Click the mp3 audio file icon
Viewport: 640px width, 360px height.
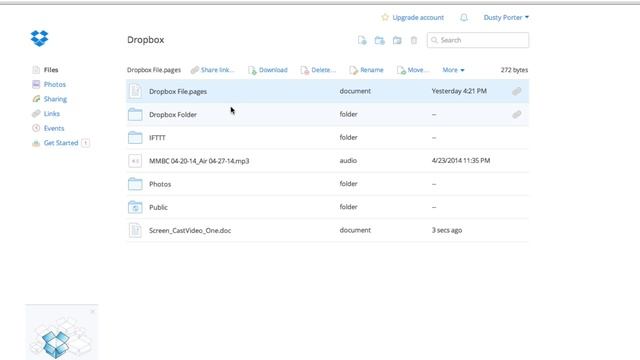(135, 161)
